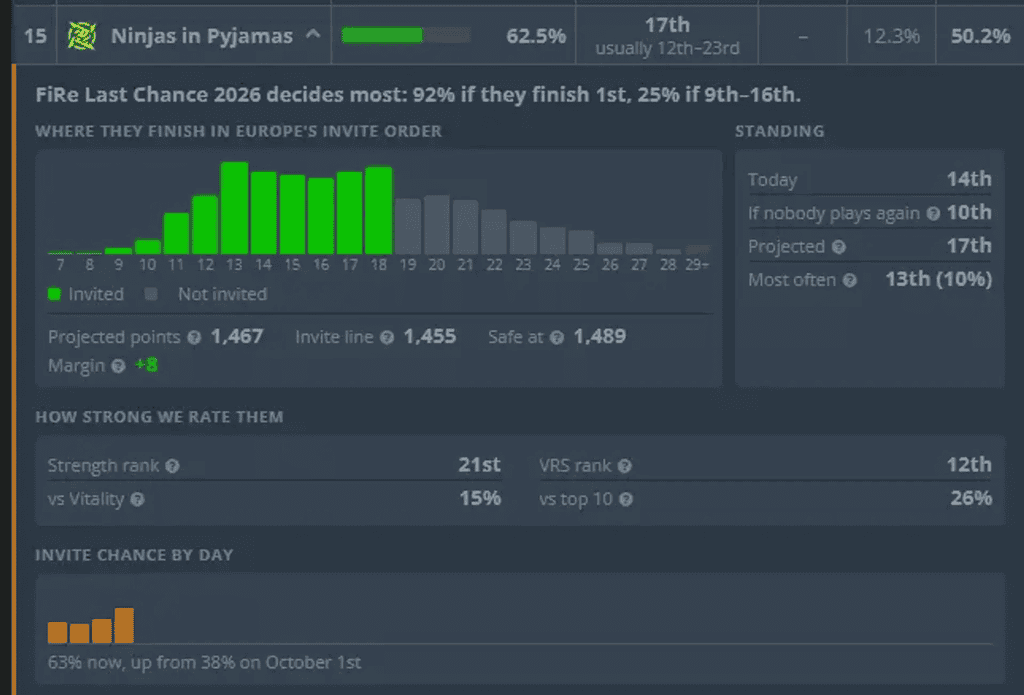Image resolution: width=1024 pixels, height=695 pixels.
Task: Open the If nobody plays again help icon
Action: [933, 214]
